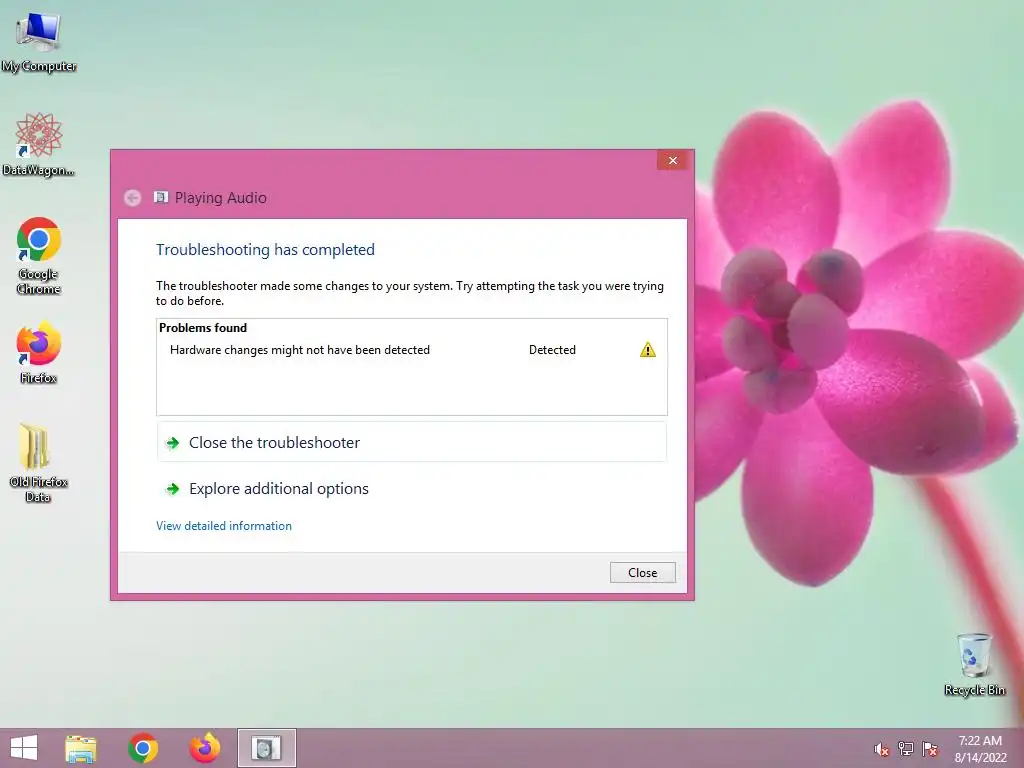Click the Playing Audio title icon

click(161, 197)
